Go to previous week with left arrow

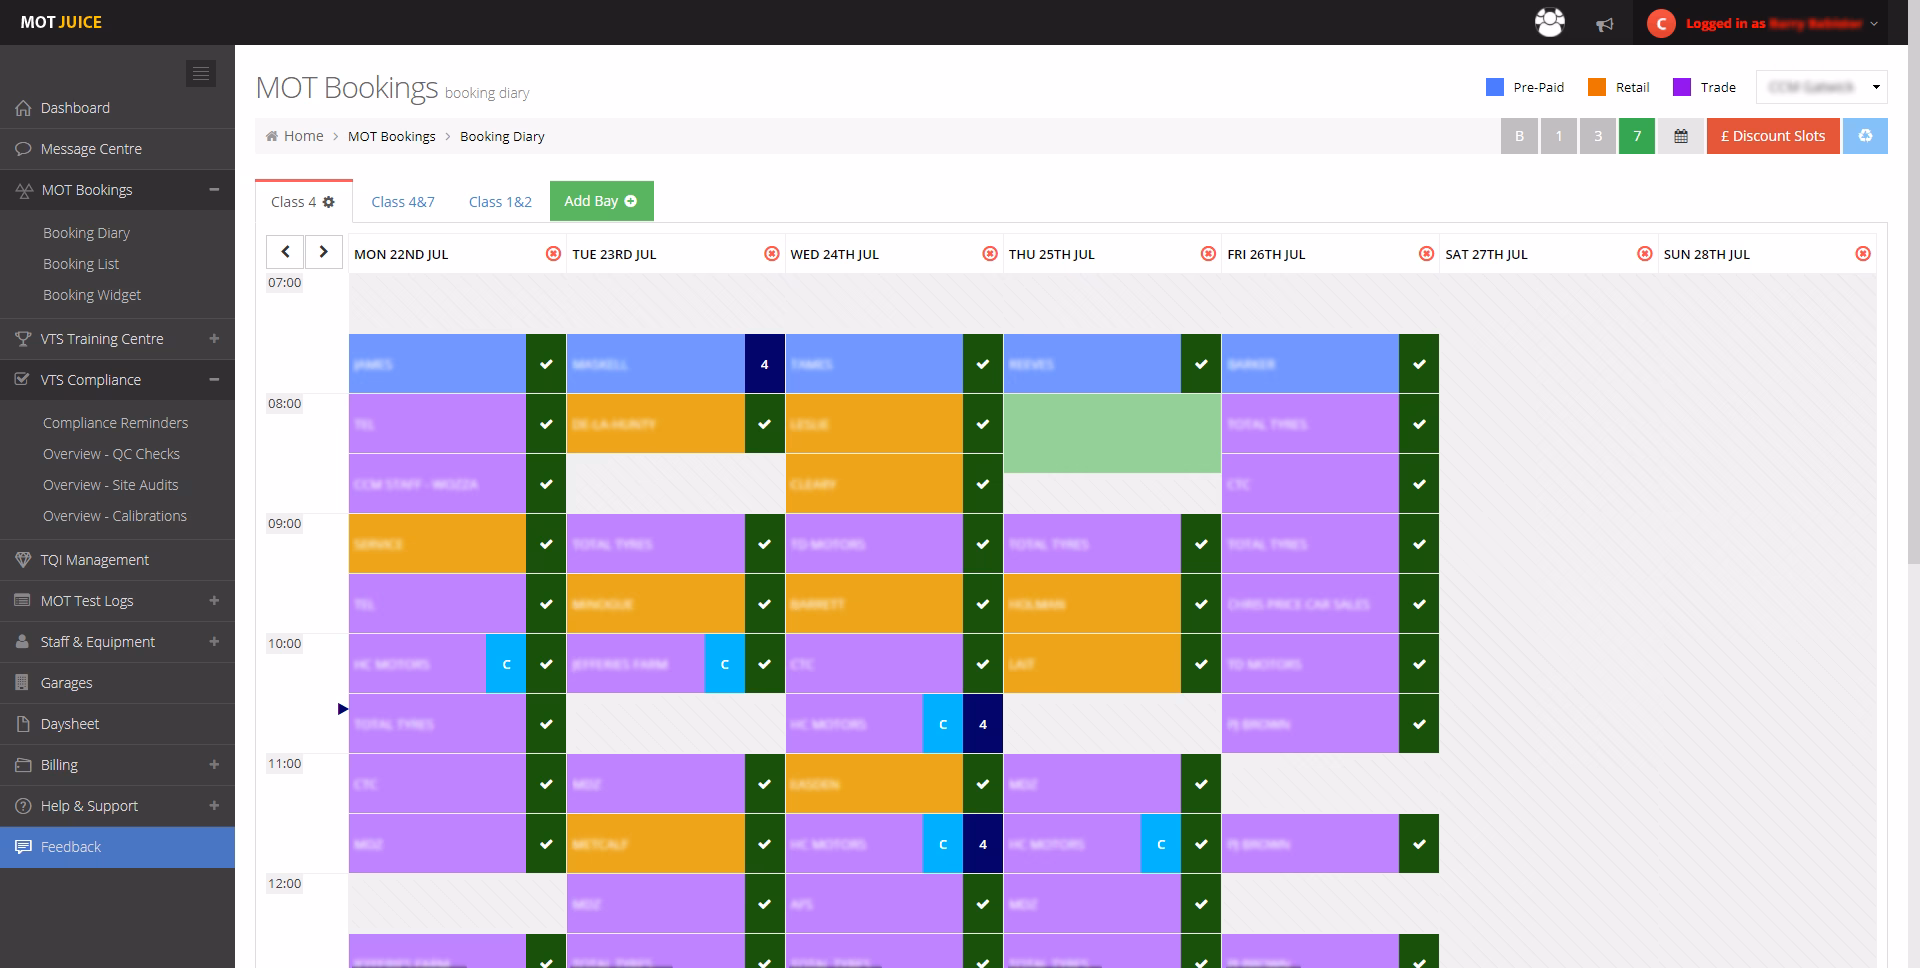285,252
